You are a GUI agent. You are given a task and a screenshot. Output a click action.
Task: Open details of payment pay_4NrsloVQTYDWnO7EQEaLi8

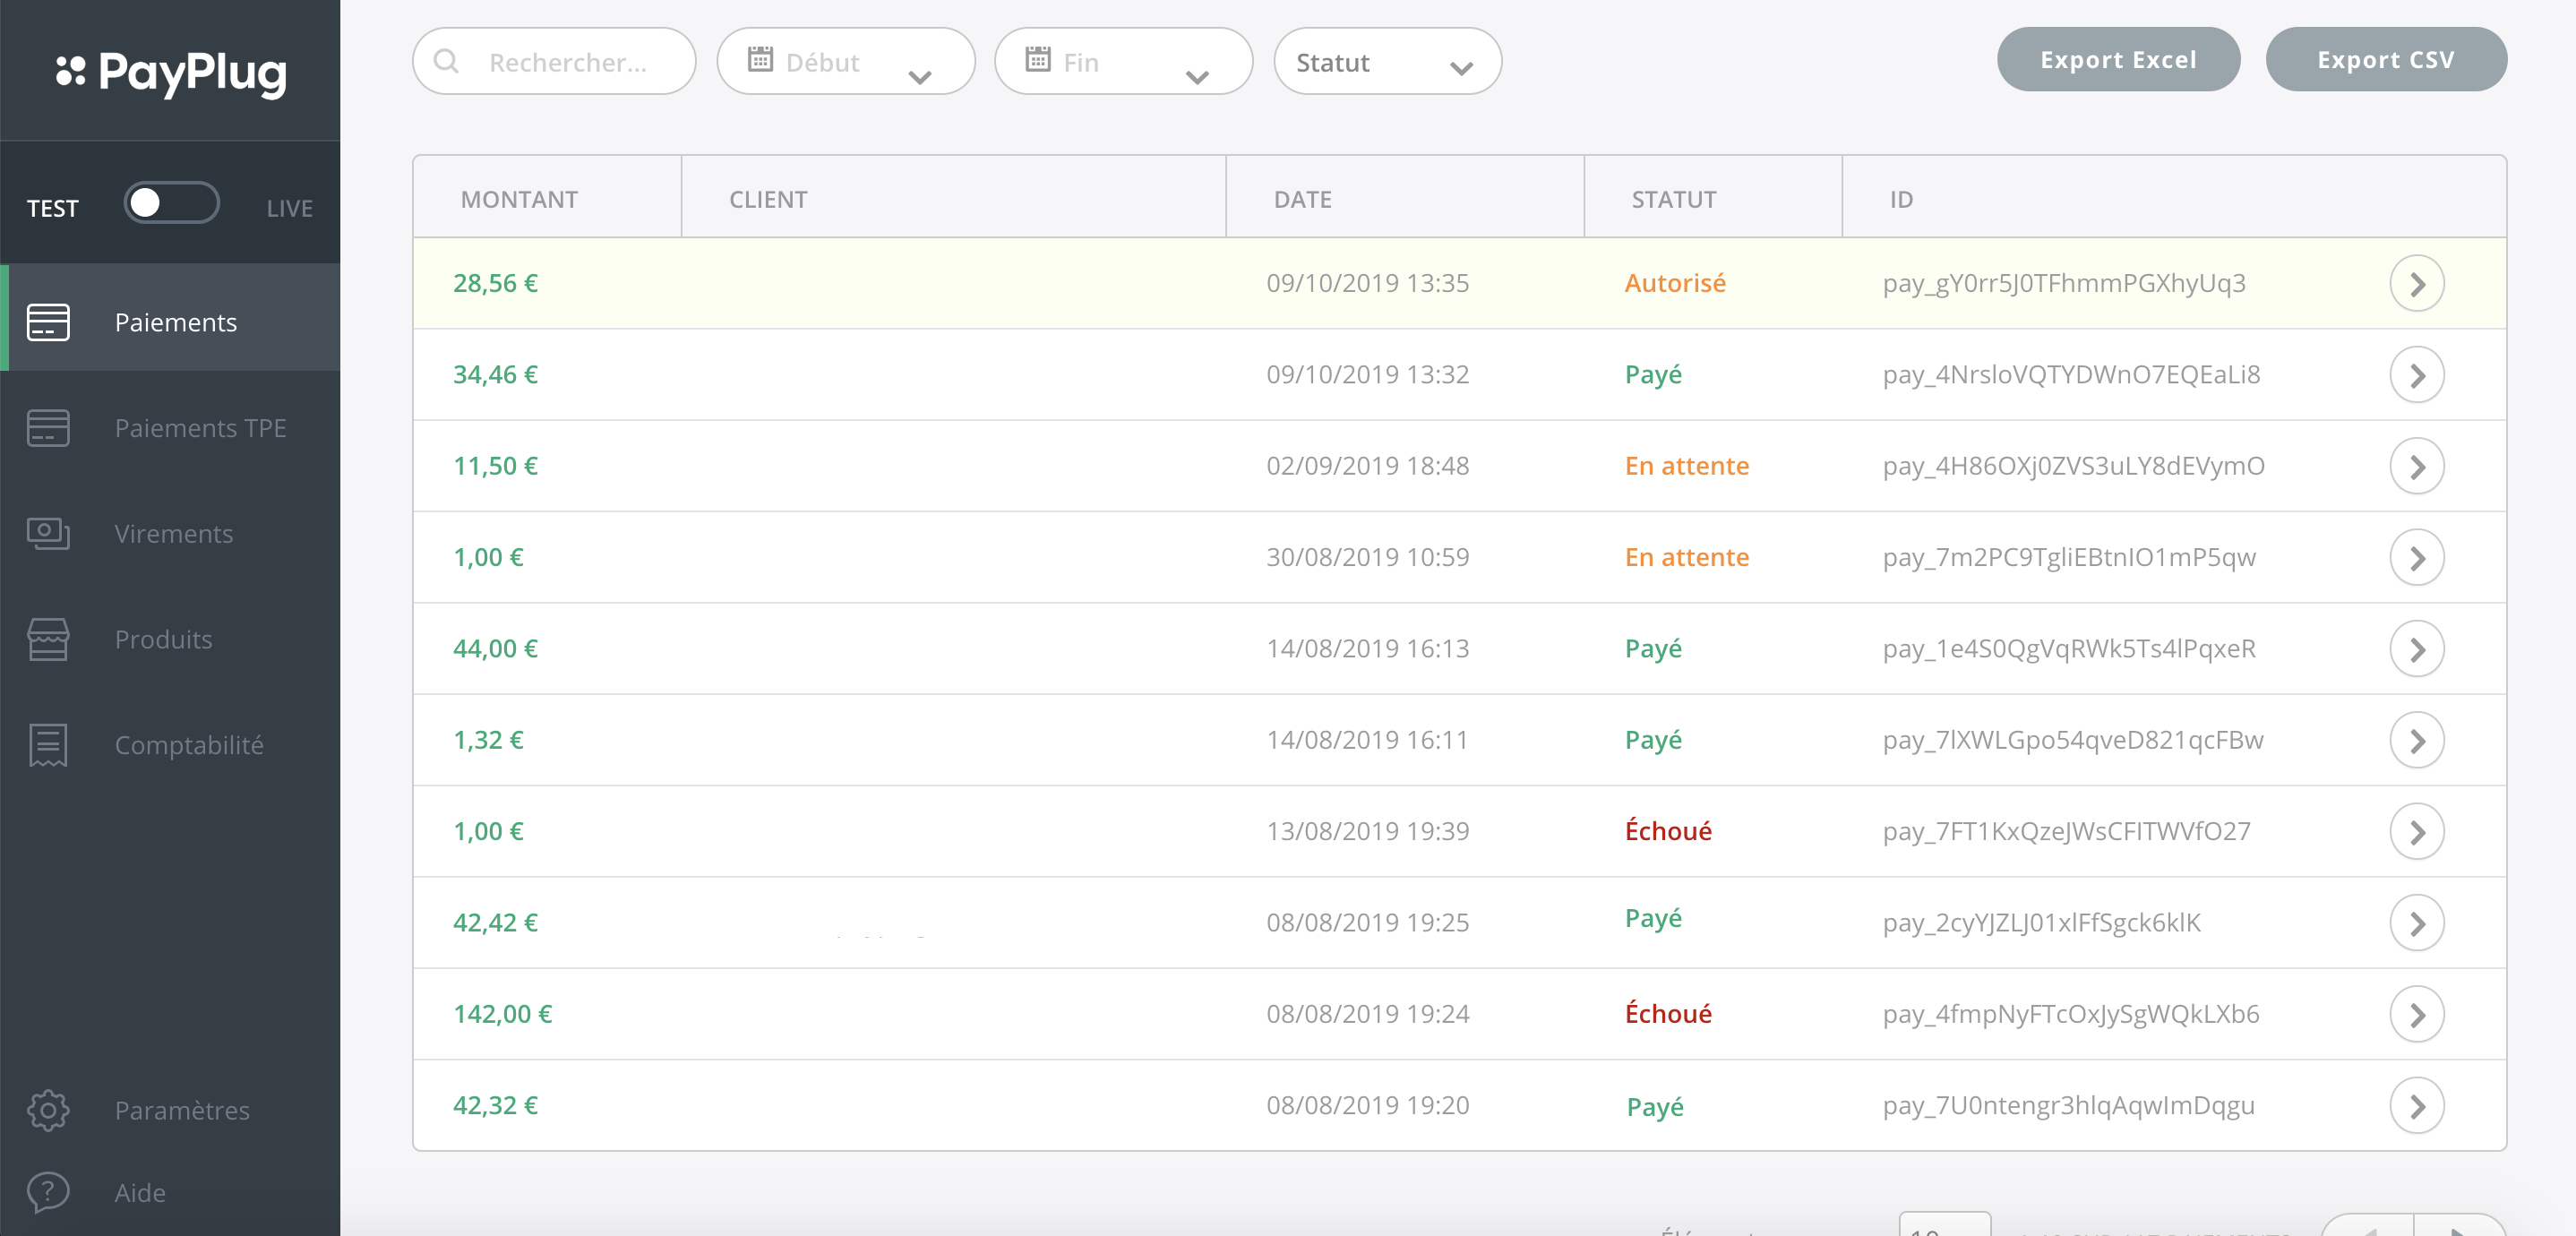click(2418, 375)
